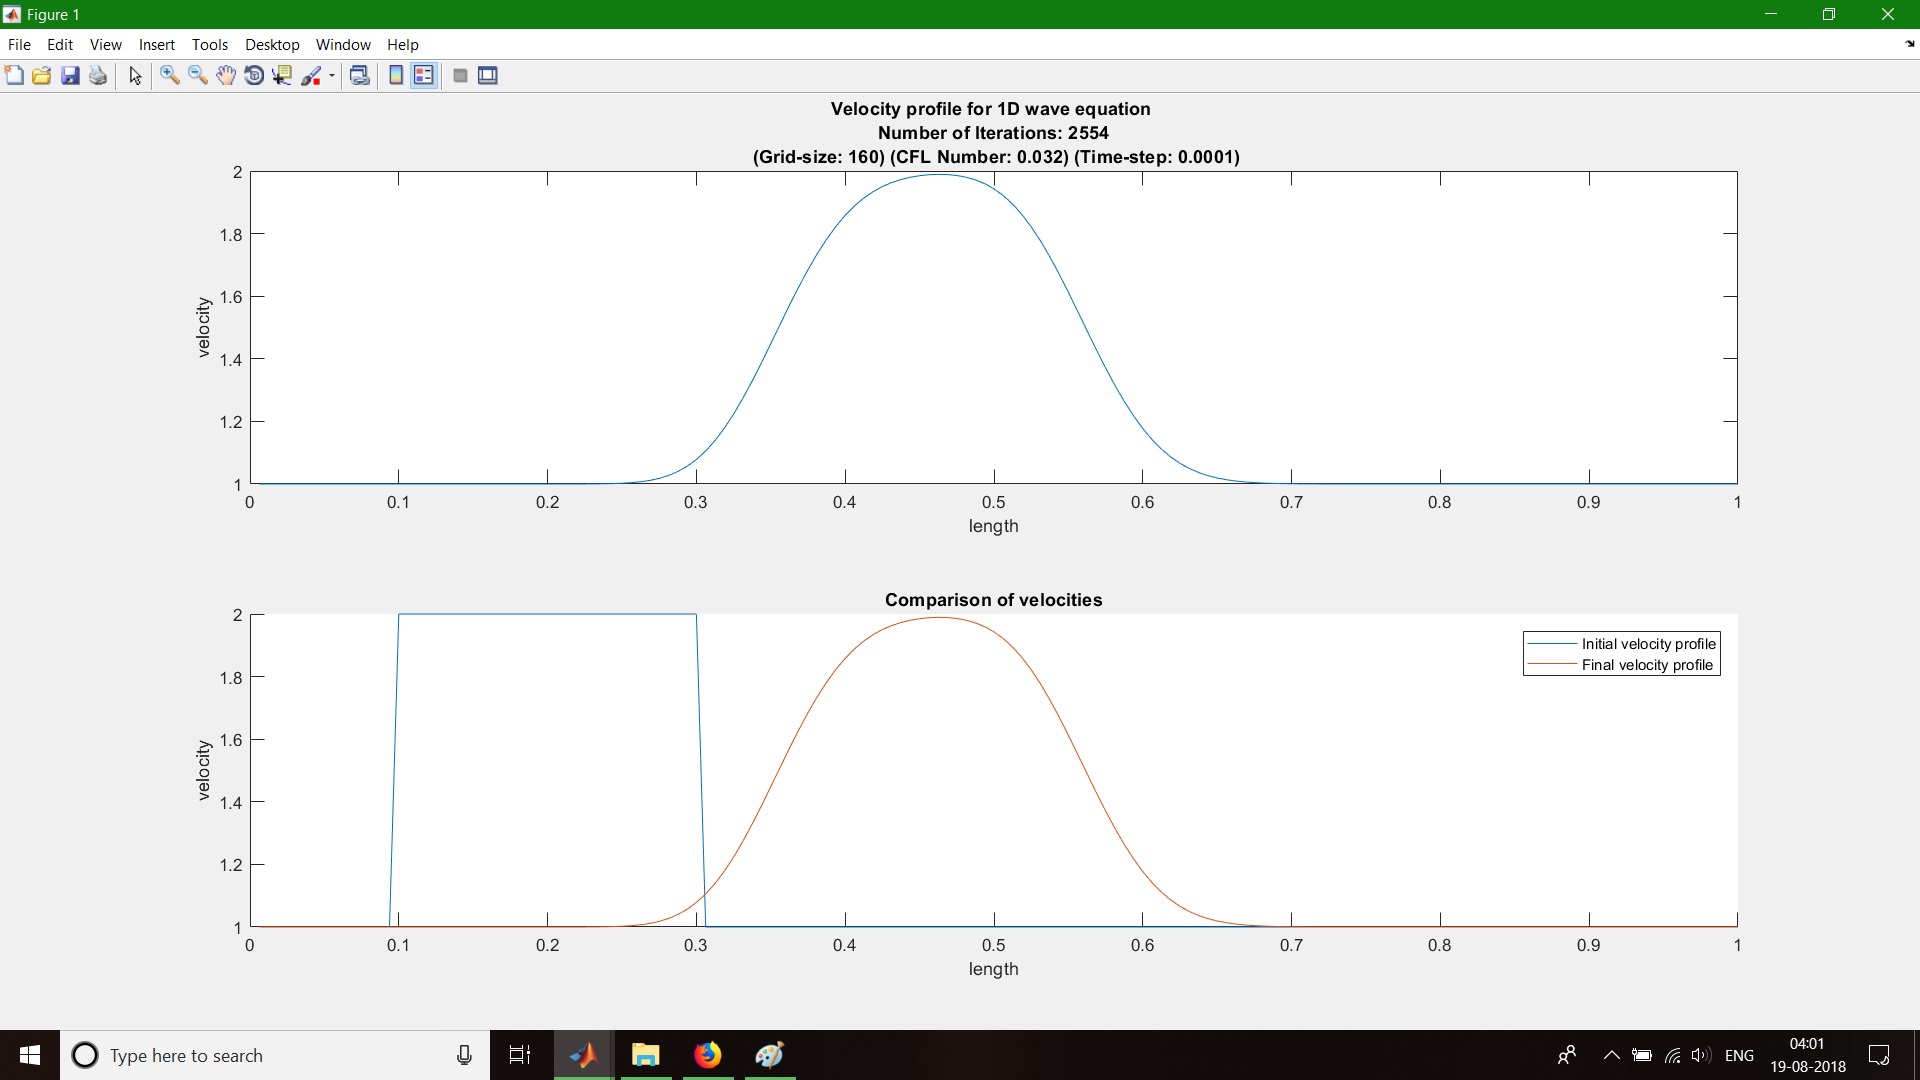This screenshot has height=1080, width=1920.
Task: Select the pan/hand tool icon
Action: click(224, 75)
